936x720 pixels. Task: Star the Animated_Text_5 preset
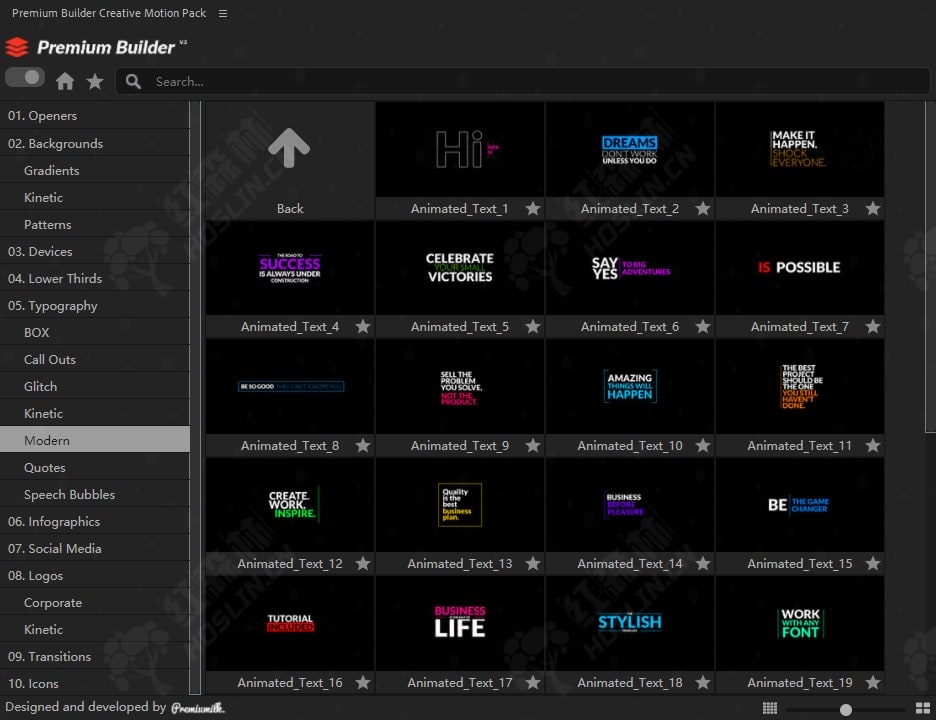coord(533,327)
